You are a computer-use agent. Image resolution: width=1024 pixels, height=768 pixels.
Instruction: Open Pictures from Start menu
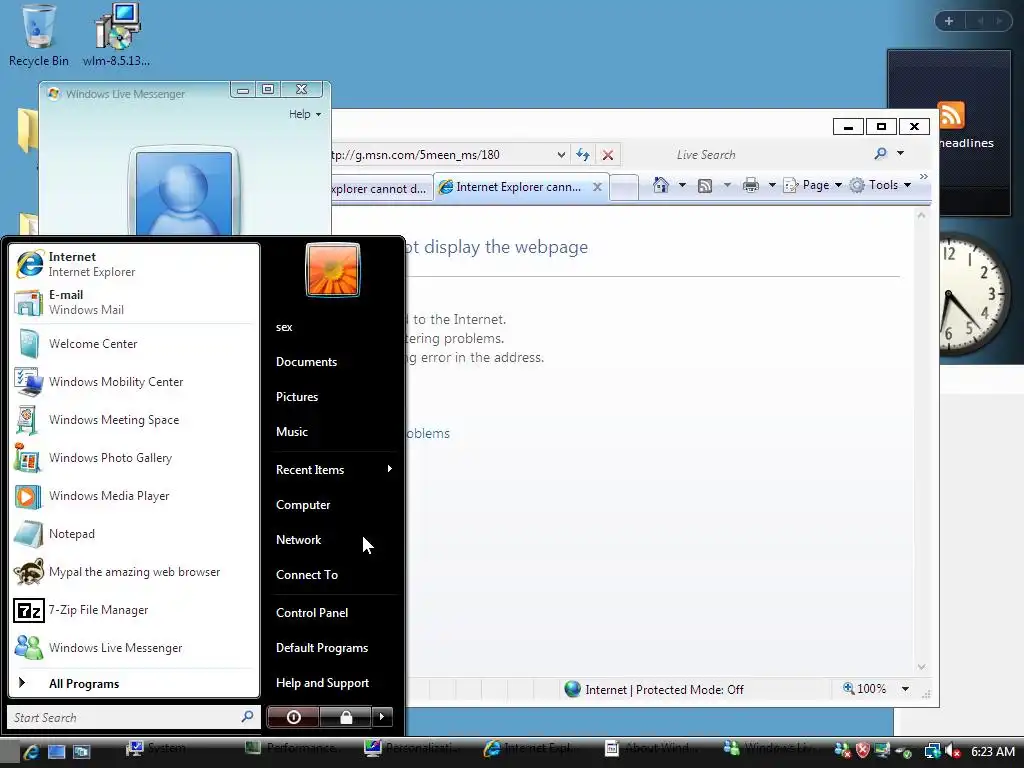(334, 396)
